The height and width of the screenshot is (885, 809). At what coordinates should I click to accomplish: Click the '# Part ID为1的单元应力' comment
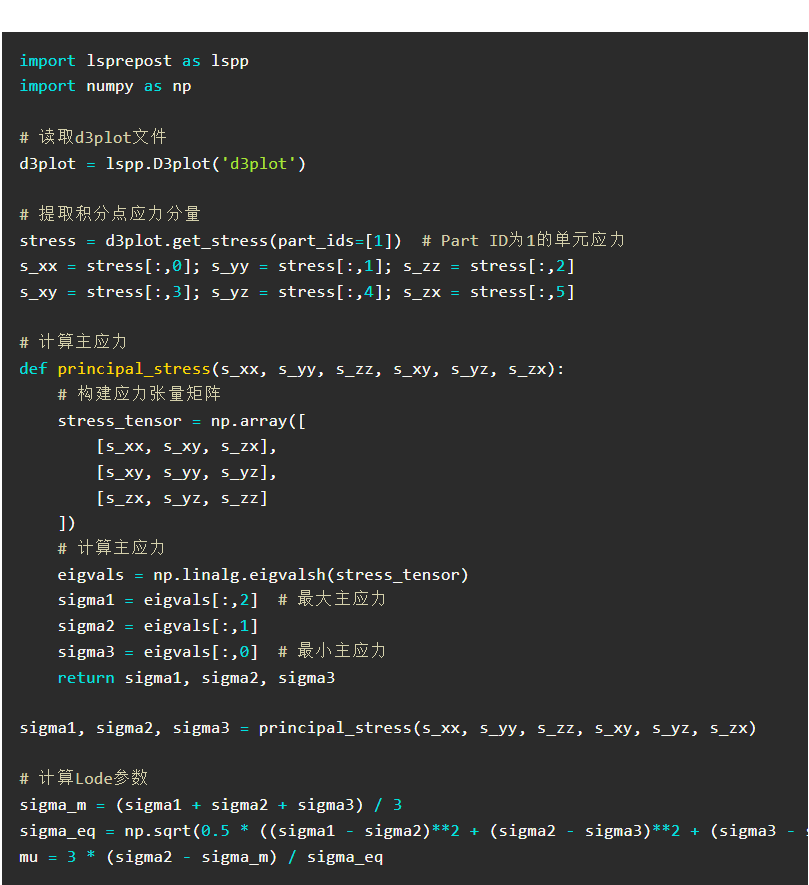coord(523,240)
